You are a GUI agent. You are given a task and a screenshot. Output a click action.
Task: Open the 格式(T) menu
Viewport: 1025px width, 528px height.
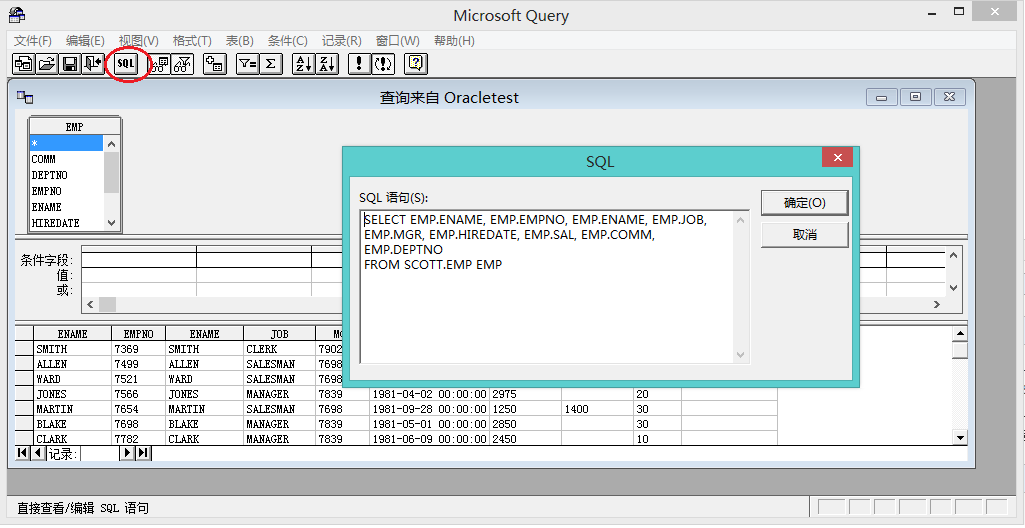click(x=192, y=41)
